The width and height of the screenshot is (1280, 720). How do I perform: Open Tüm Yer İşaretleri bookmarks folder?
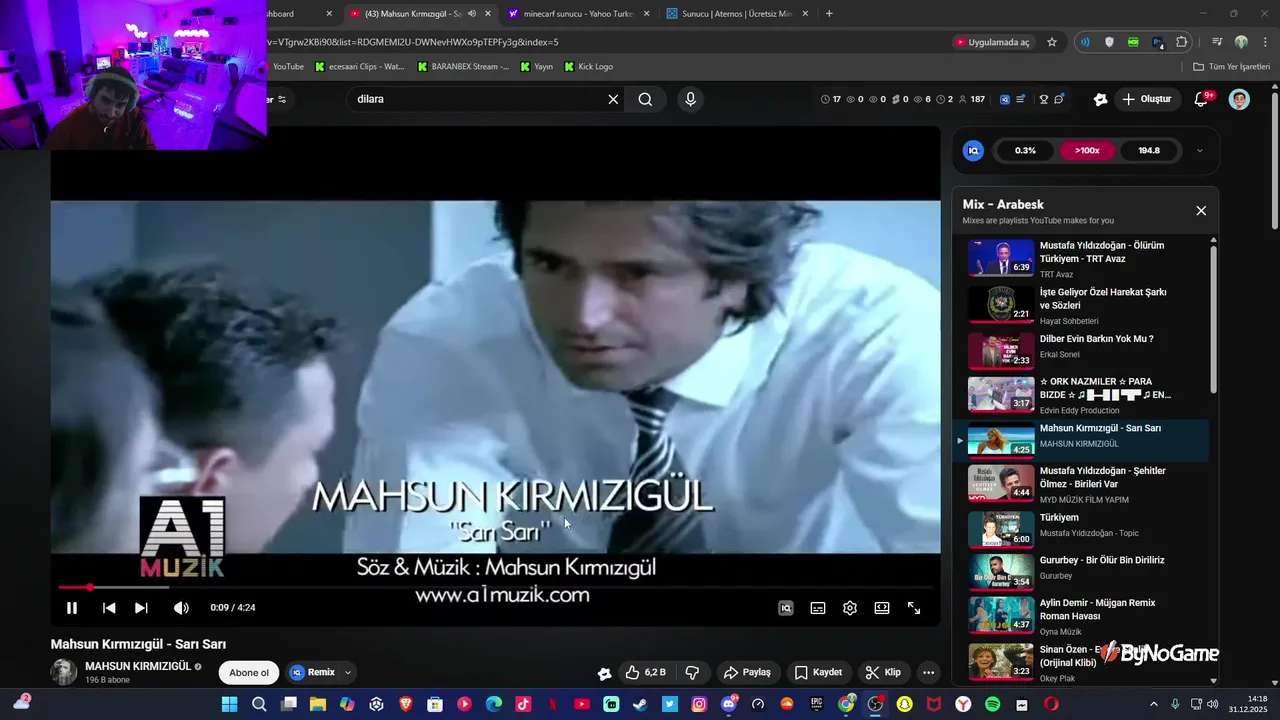coord(1231,67)
